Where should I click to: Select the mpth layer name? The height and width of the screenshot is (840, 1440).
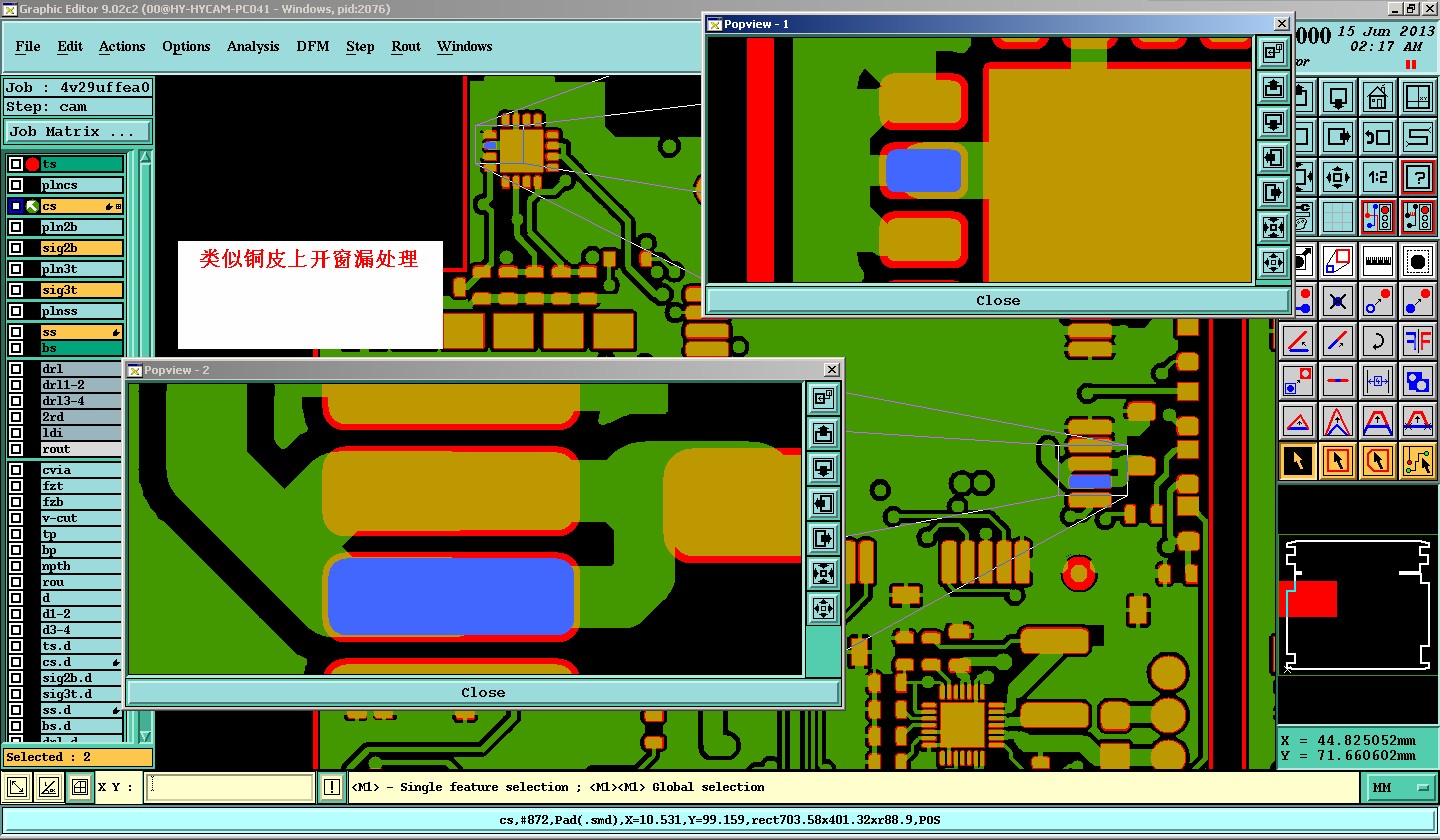click(82, 566)
